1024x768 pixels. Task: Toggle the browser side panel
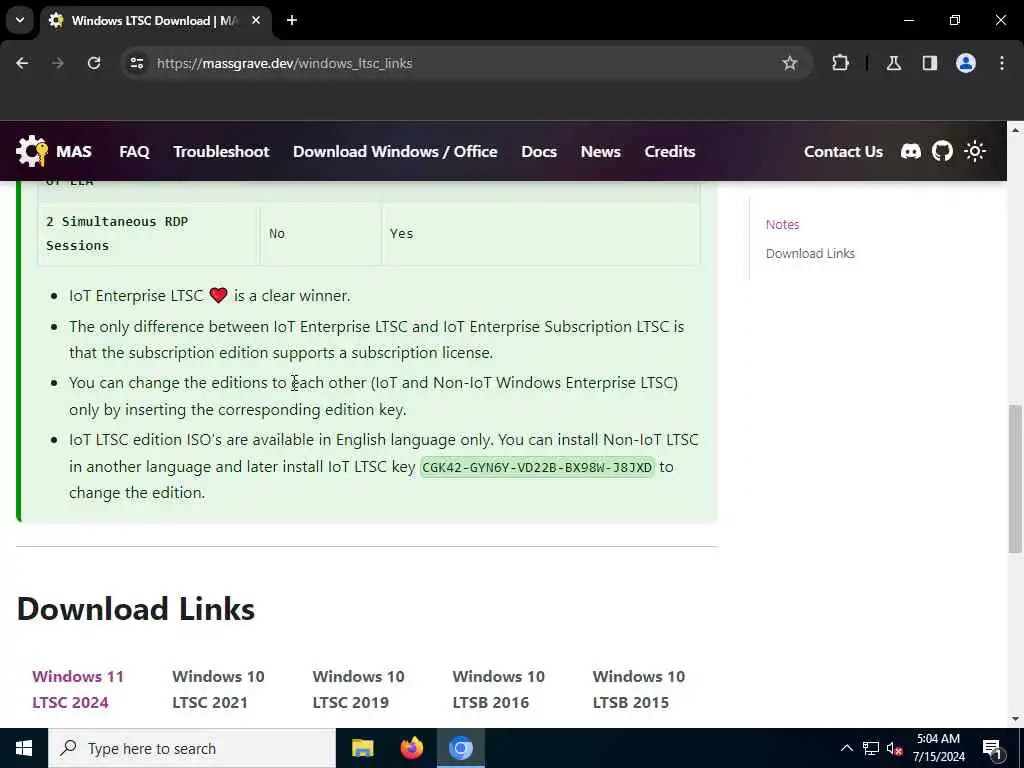[929, 63]
